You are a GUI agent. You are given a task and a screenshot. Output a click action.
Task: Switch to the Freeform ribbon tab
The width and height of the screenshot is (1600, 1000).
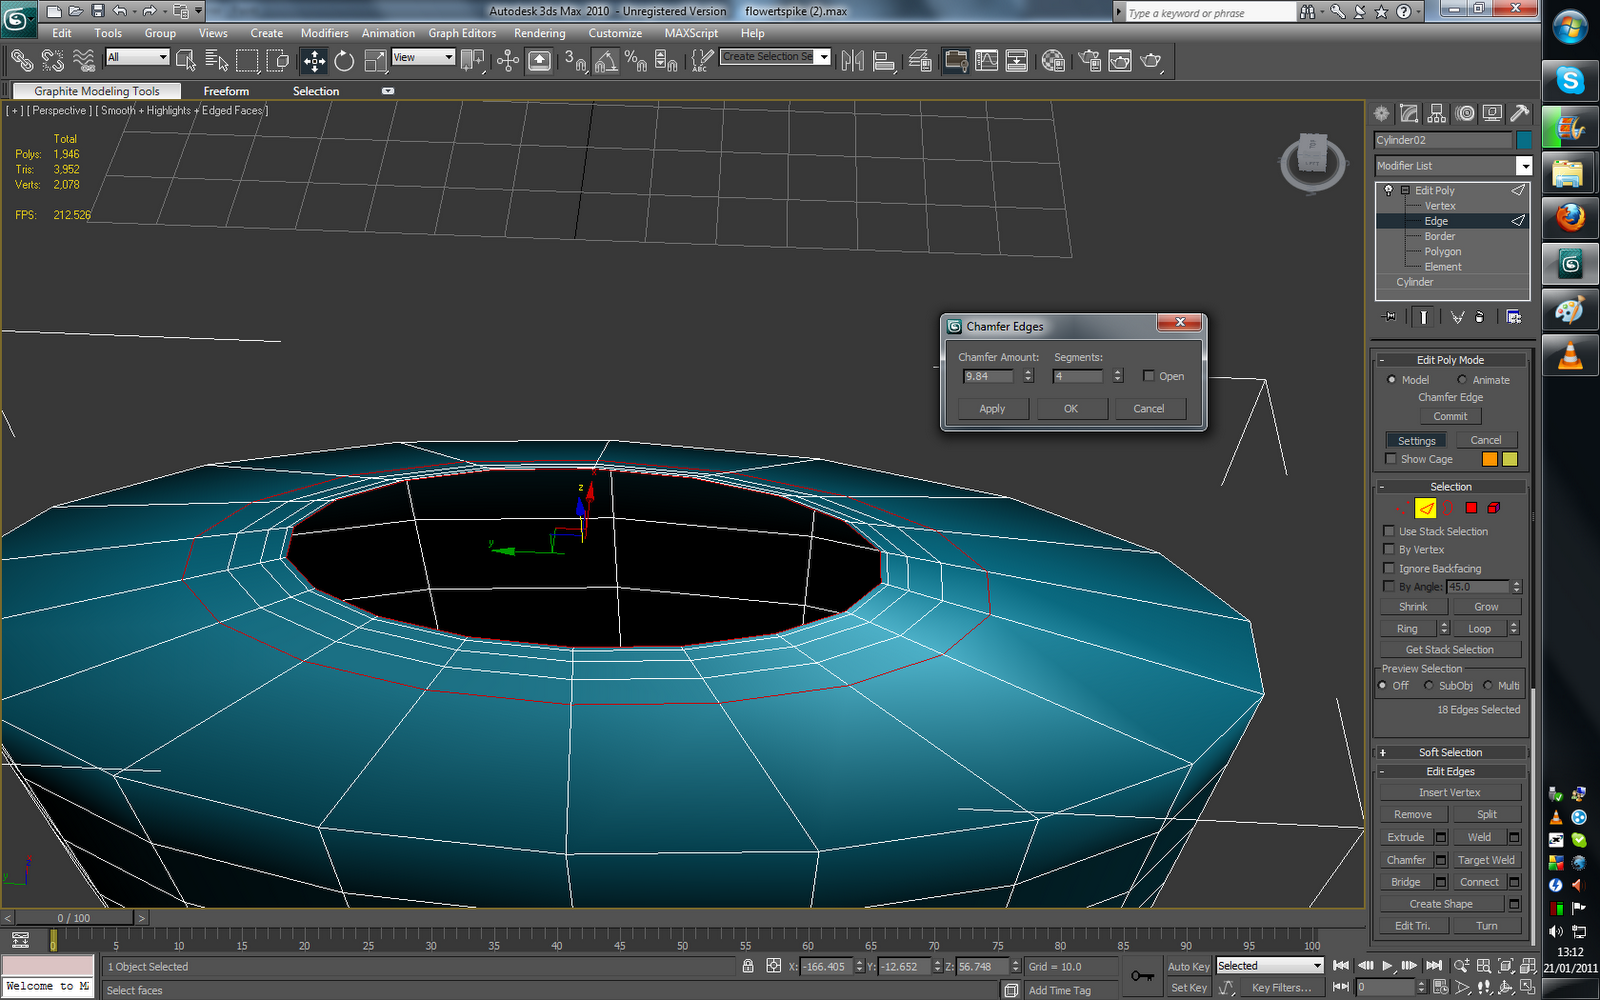pos(226,91)
